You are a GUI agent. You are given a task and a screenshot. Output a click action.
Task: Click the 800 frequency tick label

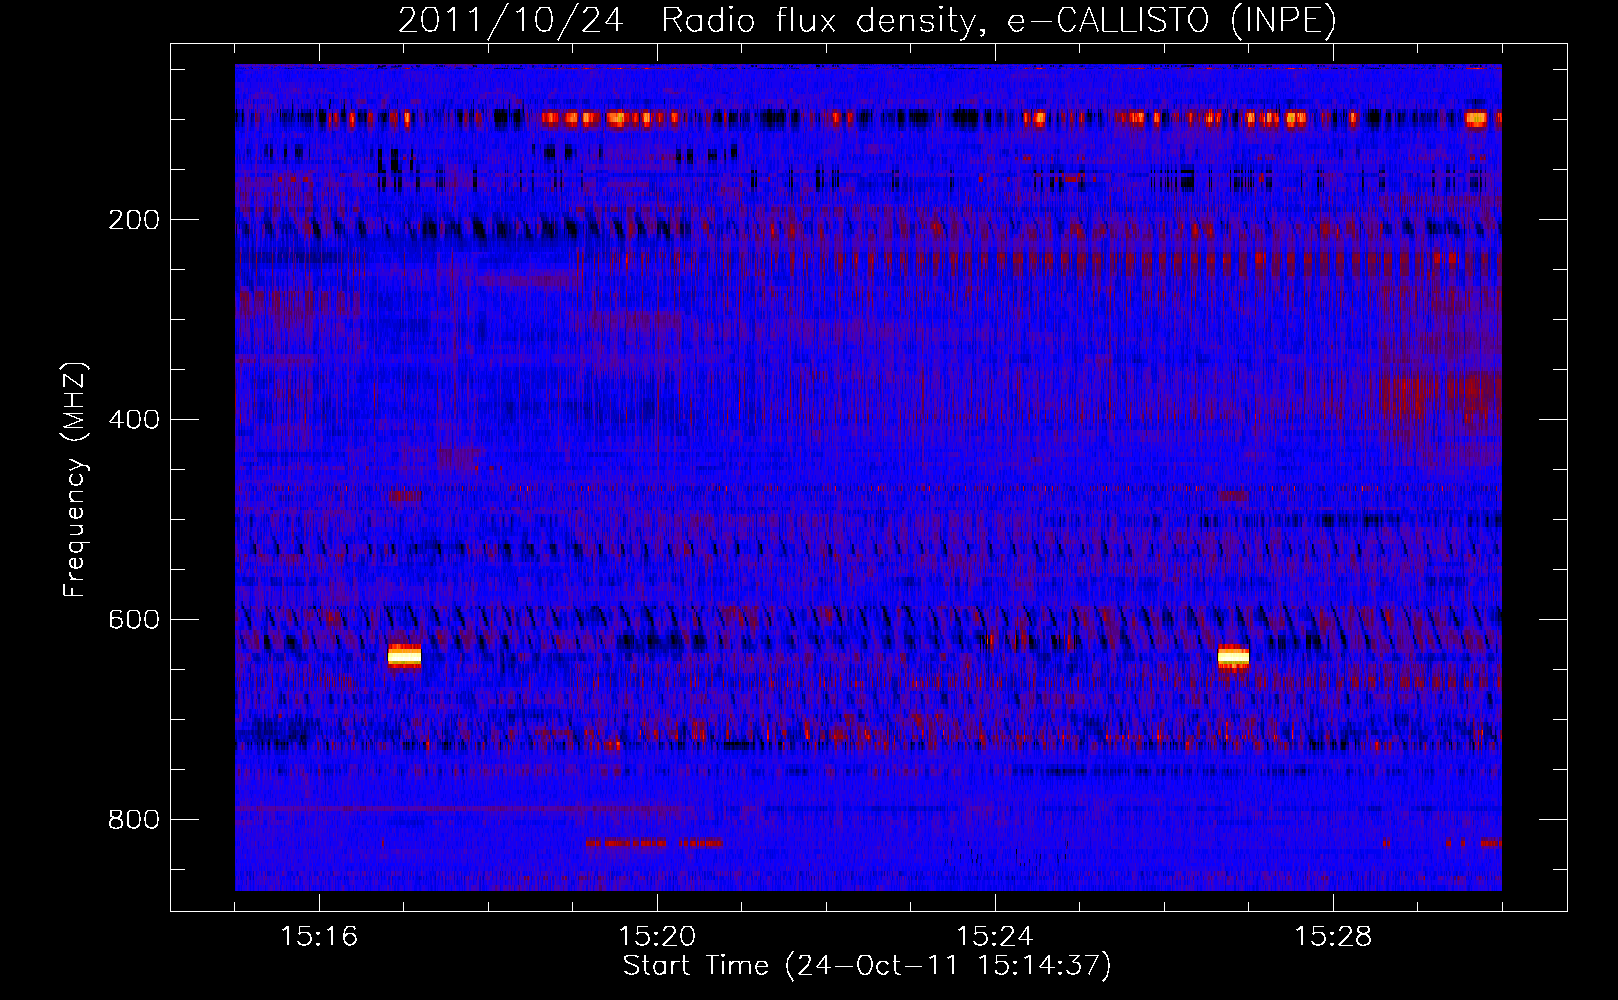pyautogui.click(x=134, y=820)
